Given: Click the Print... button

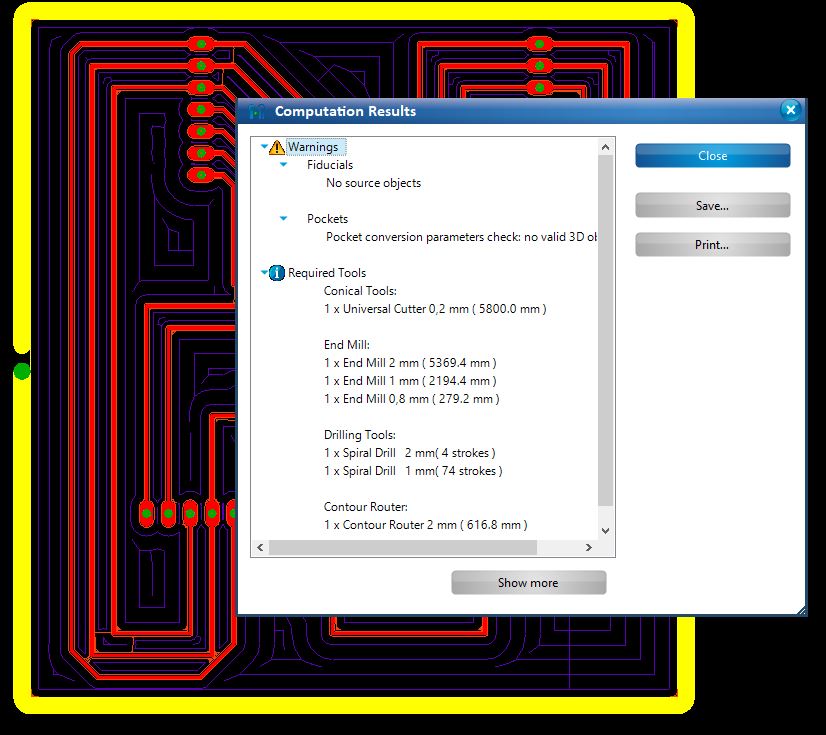Looking at the screenshot, I should (713, 245).
